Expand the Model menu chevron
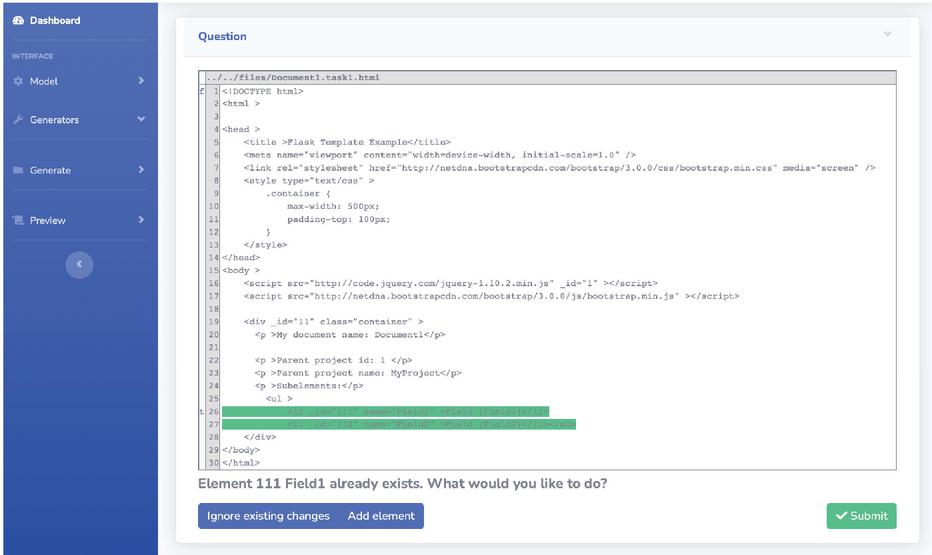932x555 pixels. click(x=141, y=81)
